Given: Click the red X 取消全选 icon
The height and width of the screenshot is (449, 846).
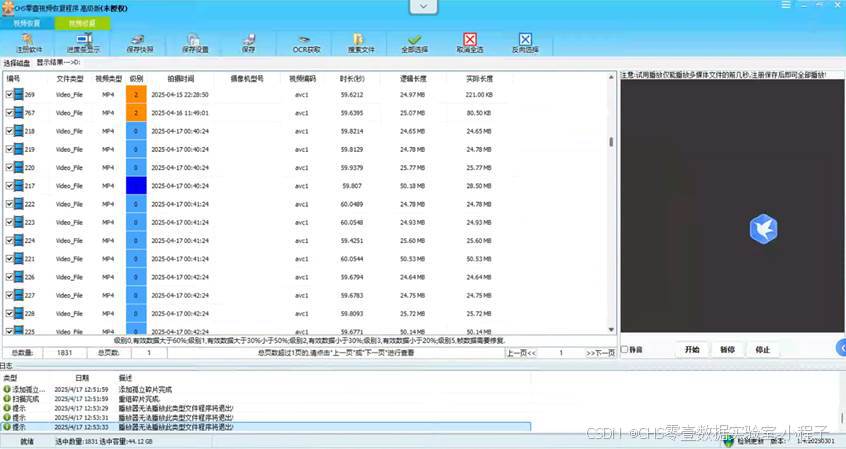Looking at the screenshot, I should tap(470, 39).
